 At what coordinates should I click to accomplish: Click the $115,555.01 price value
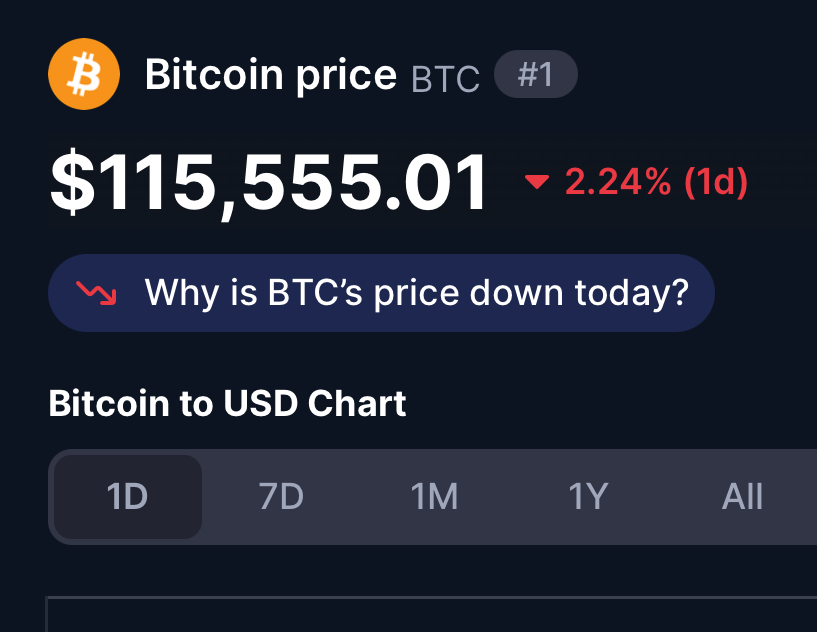[x=268, y=182]
